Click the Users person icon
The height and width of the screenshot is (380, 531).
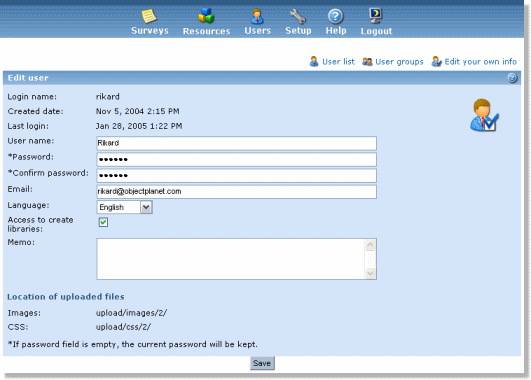pyautogui.click(x=257, y=16)
